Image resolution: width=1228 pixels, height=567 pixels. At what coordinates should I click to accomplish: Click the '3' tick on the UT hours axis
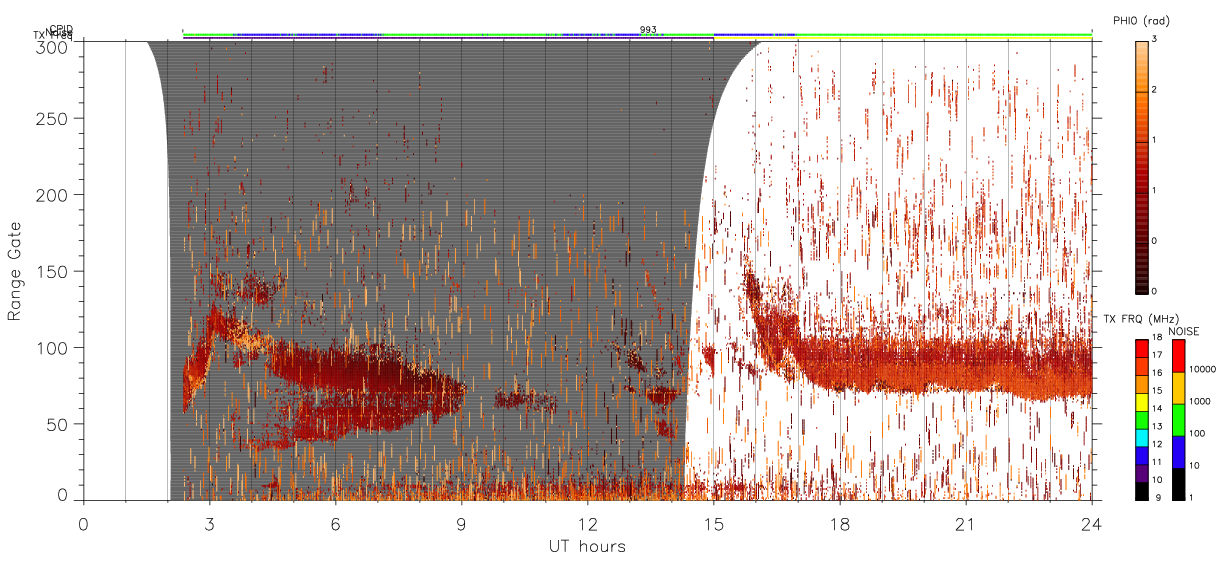pos(209,525)
